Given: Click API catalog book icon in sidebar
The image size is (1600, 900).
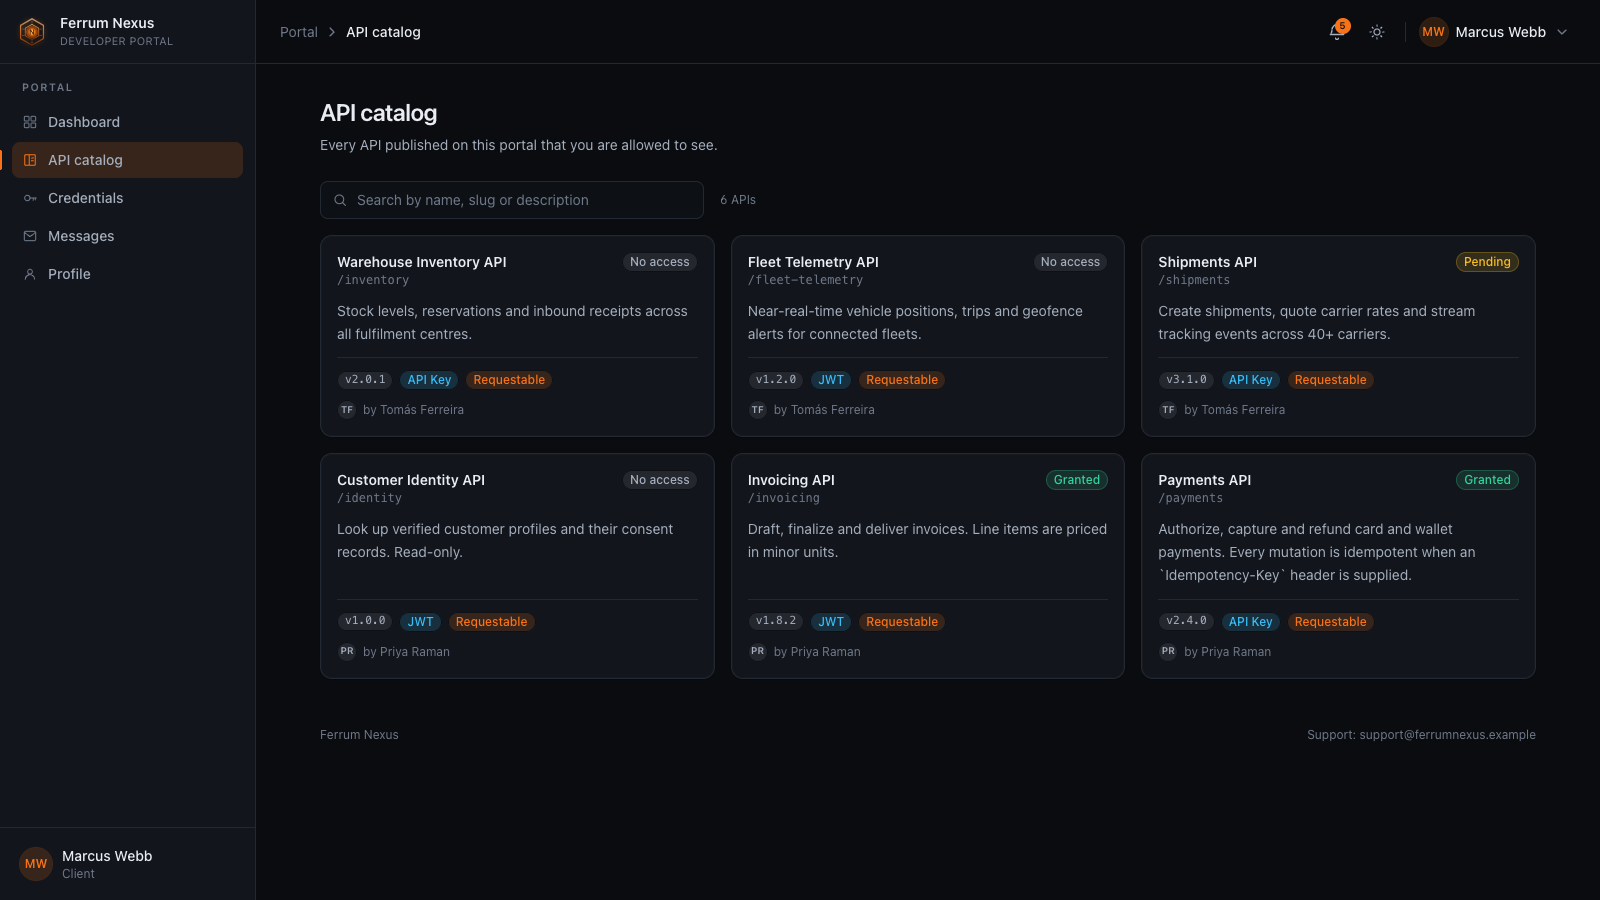Looking at the screenshot, I should click(30, 160).
